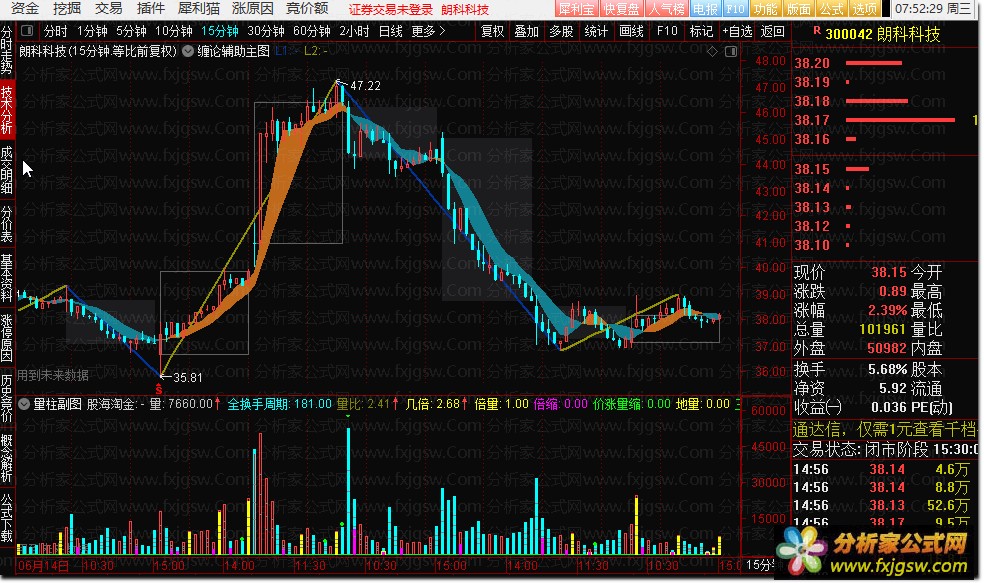The height and width of the screenshot is (583, 984).
Task: Click the blue F10 button in top bar
Action: (x=735, y=9)
